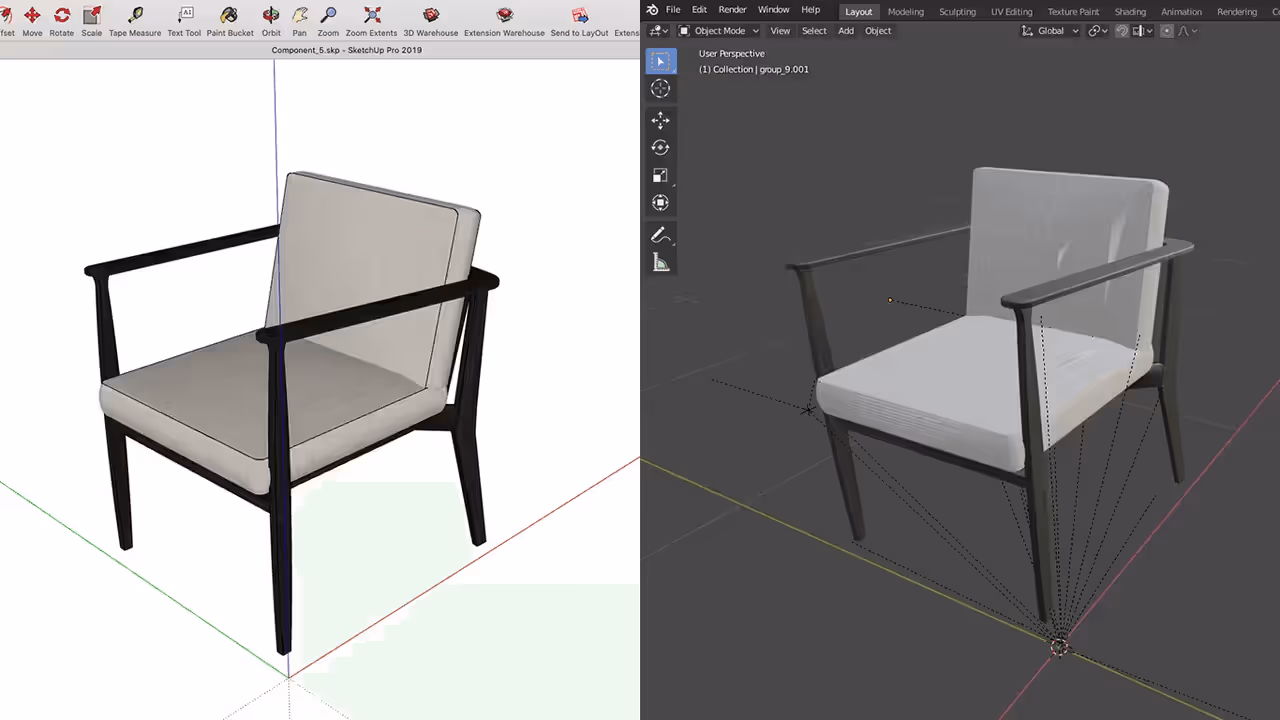Image resolution: width=1280 pixels, height=720 pixels.
Task: Open the Object Mode dropdown
Action: (718, 31)
